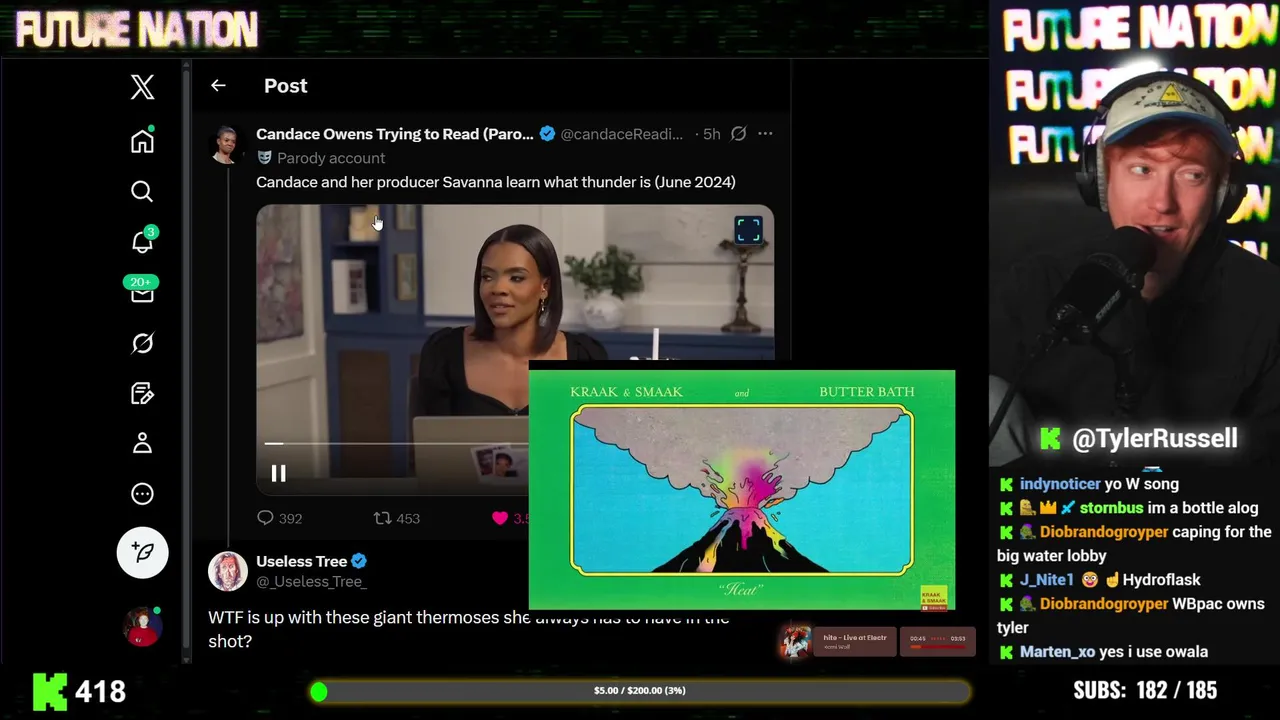This screenshot has width=1280, height=720.
Task: Toggle the video fullscreen/expand icon
Action: pos(748,230)
